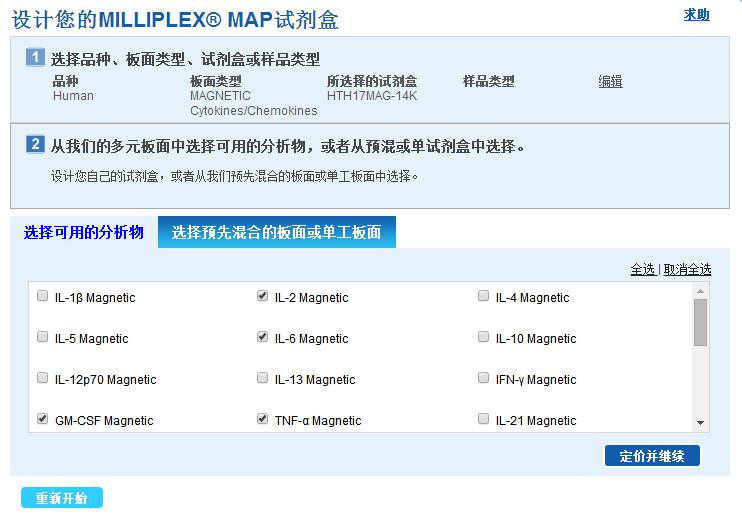Image resolution: width=742 pixels, height=515 pixels.
Task: Click the IFN-γ Magnetic label
Action: [536, 380]
